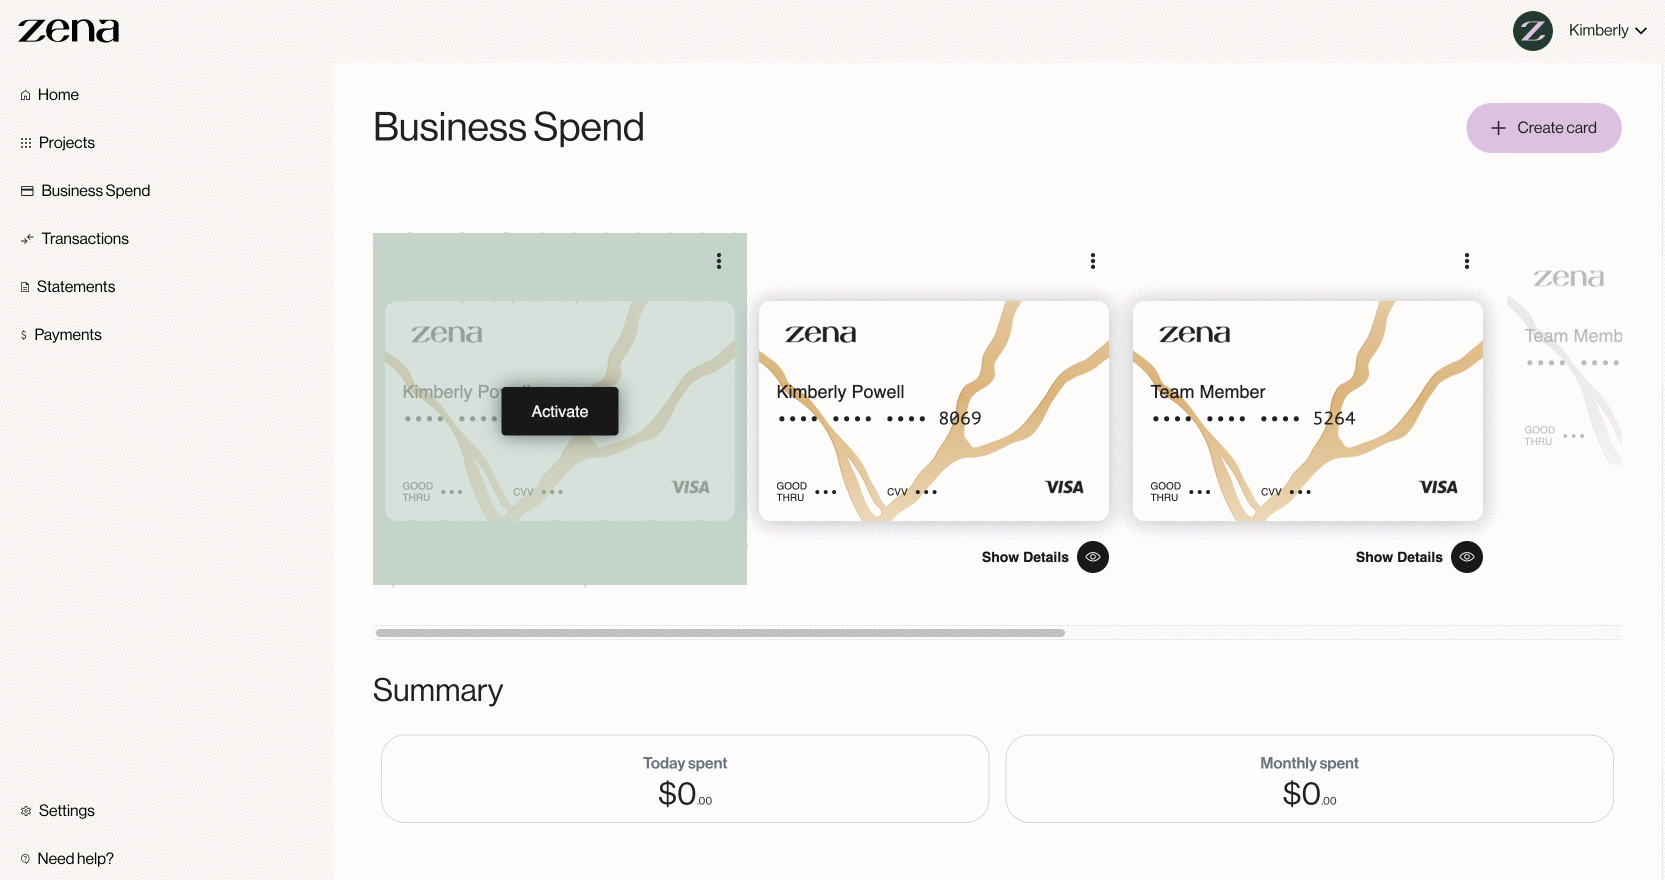Go to Transactions in sidebar
The height and width of the screenshot is (880, 1665).
[x=85, y=239]
